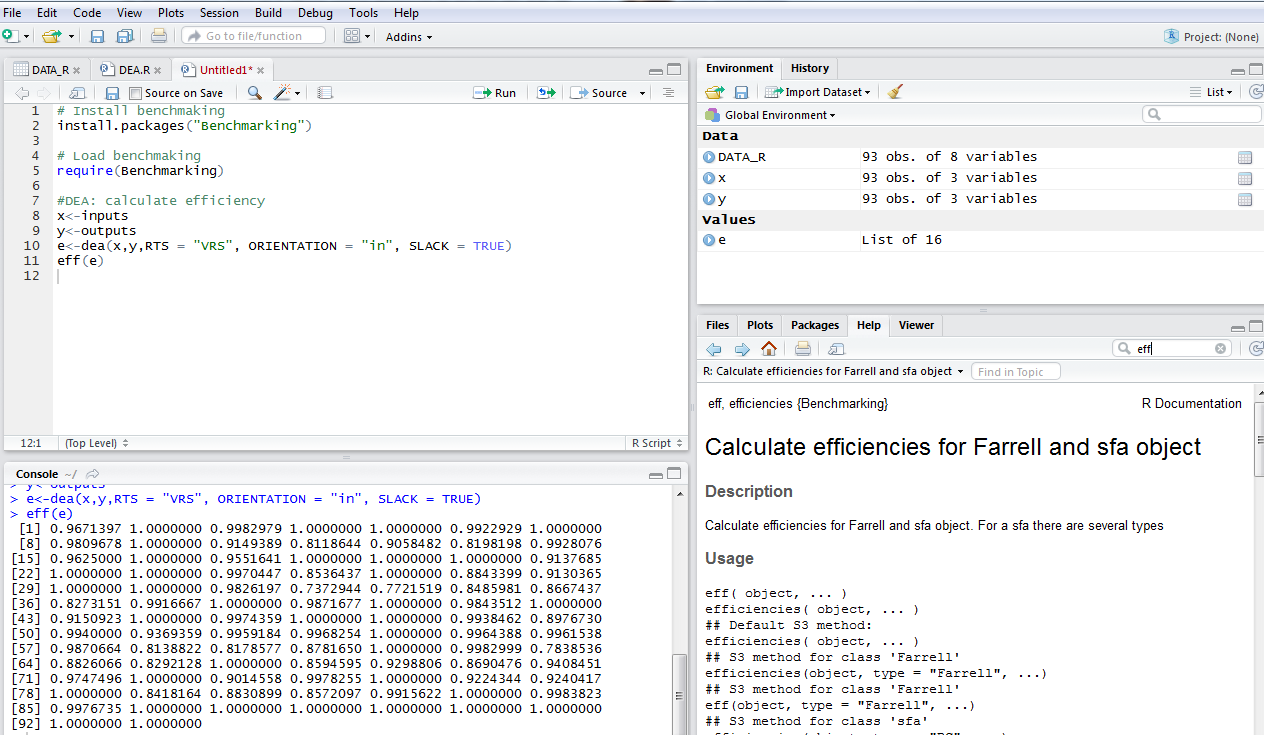Go back in Help pane
The image size is (1264, 735).
click(714, 349)
